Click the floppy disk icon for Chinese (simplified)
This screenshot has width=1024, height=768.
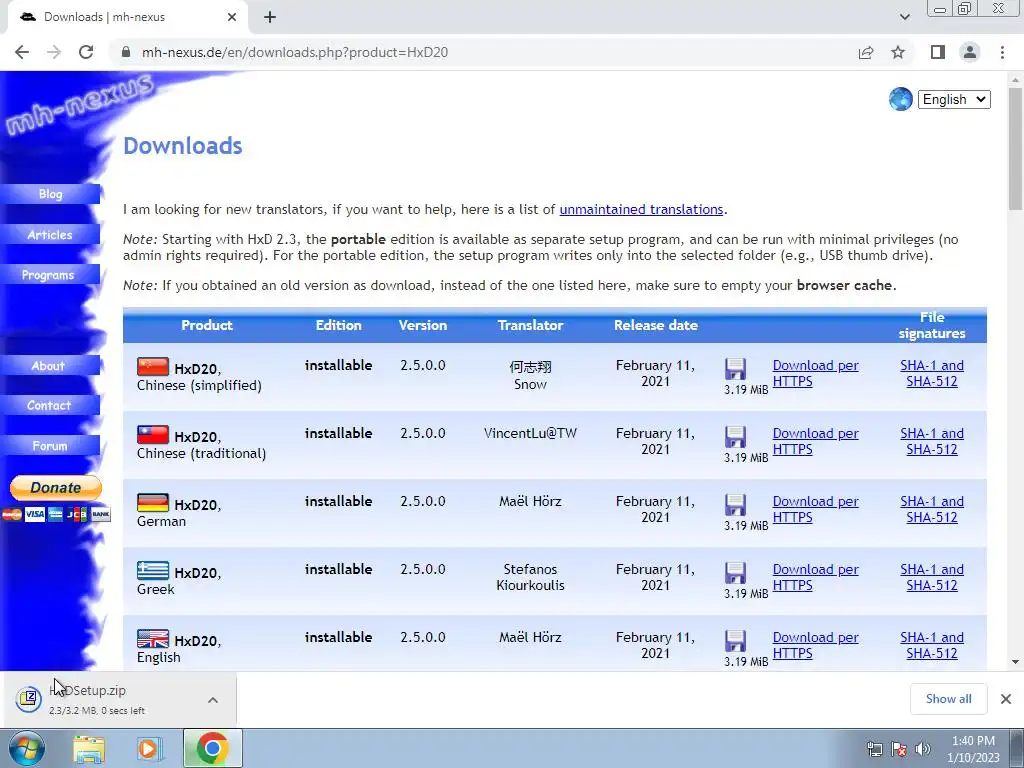(x=735, y=369)
